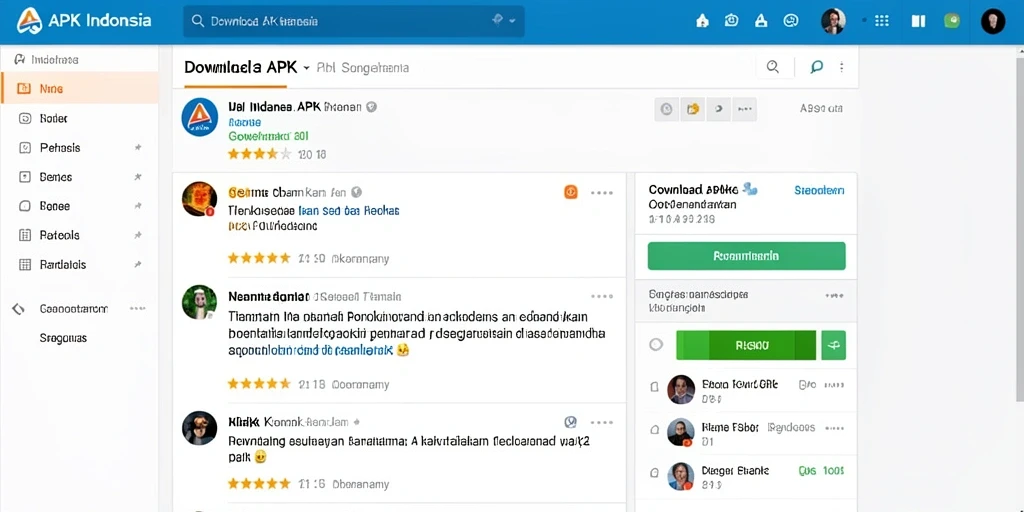Viewport: 1024px width, 512px height.
Task: Click the APK Indonesia logo icon
Action: coord(28,21)
